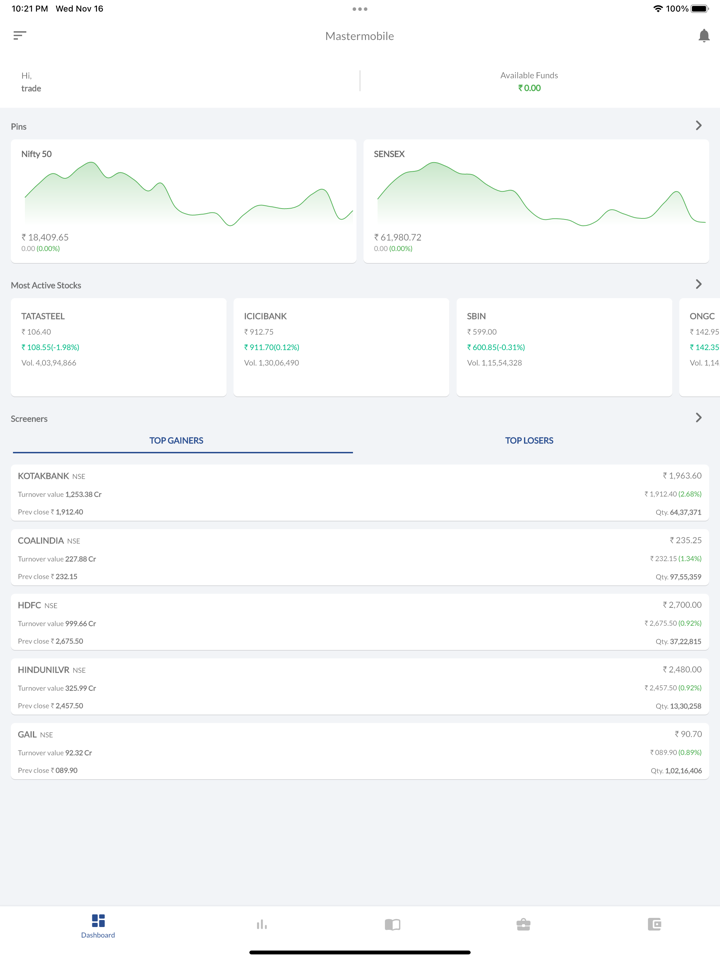Expand Most Active Stocks chevron
The height and width of the screenshot is (960, 720).
coord(698,285)
